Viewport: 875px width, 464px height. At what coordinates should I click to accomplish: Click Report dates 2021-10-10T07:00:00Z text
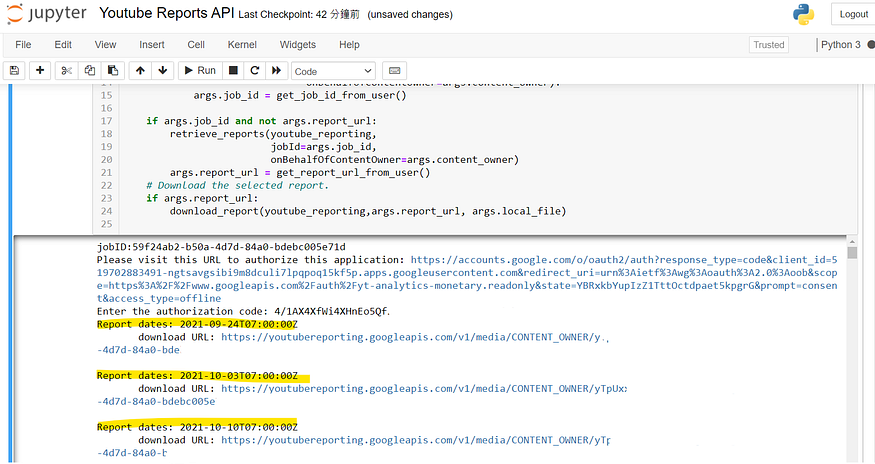click(197, 427)
